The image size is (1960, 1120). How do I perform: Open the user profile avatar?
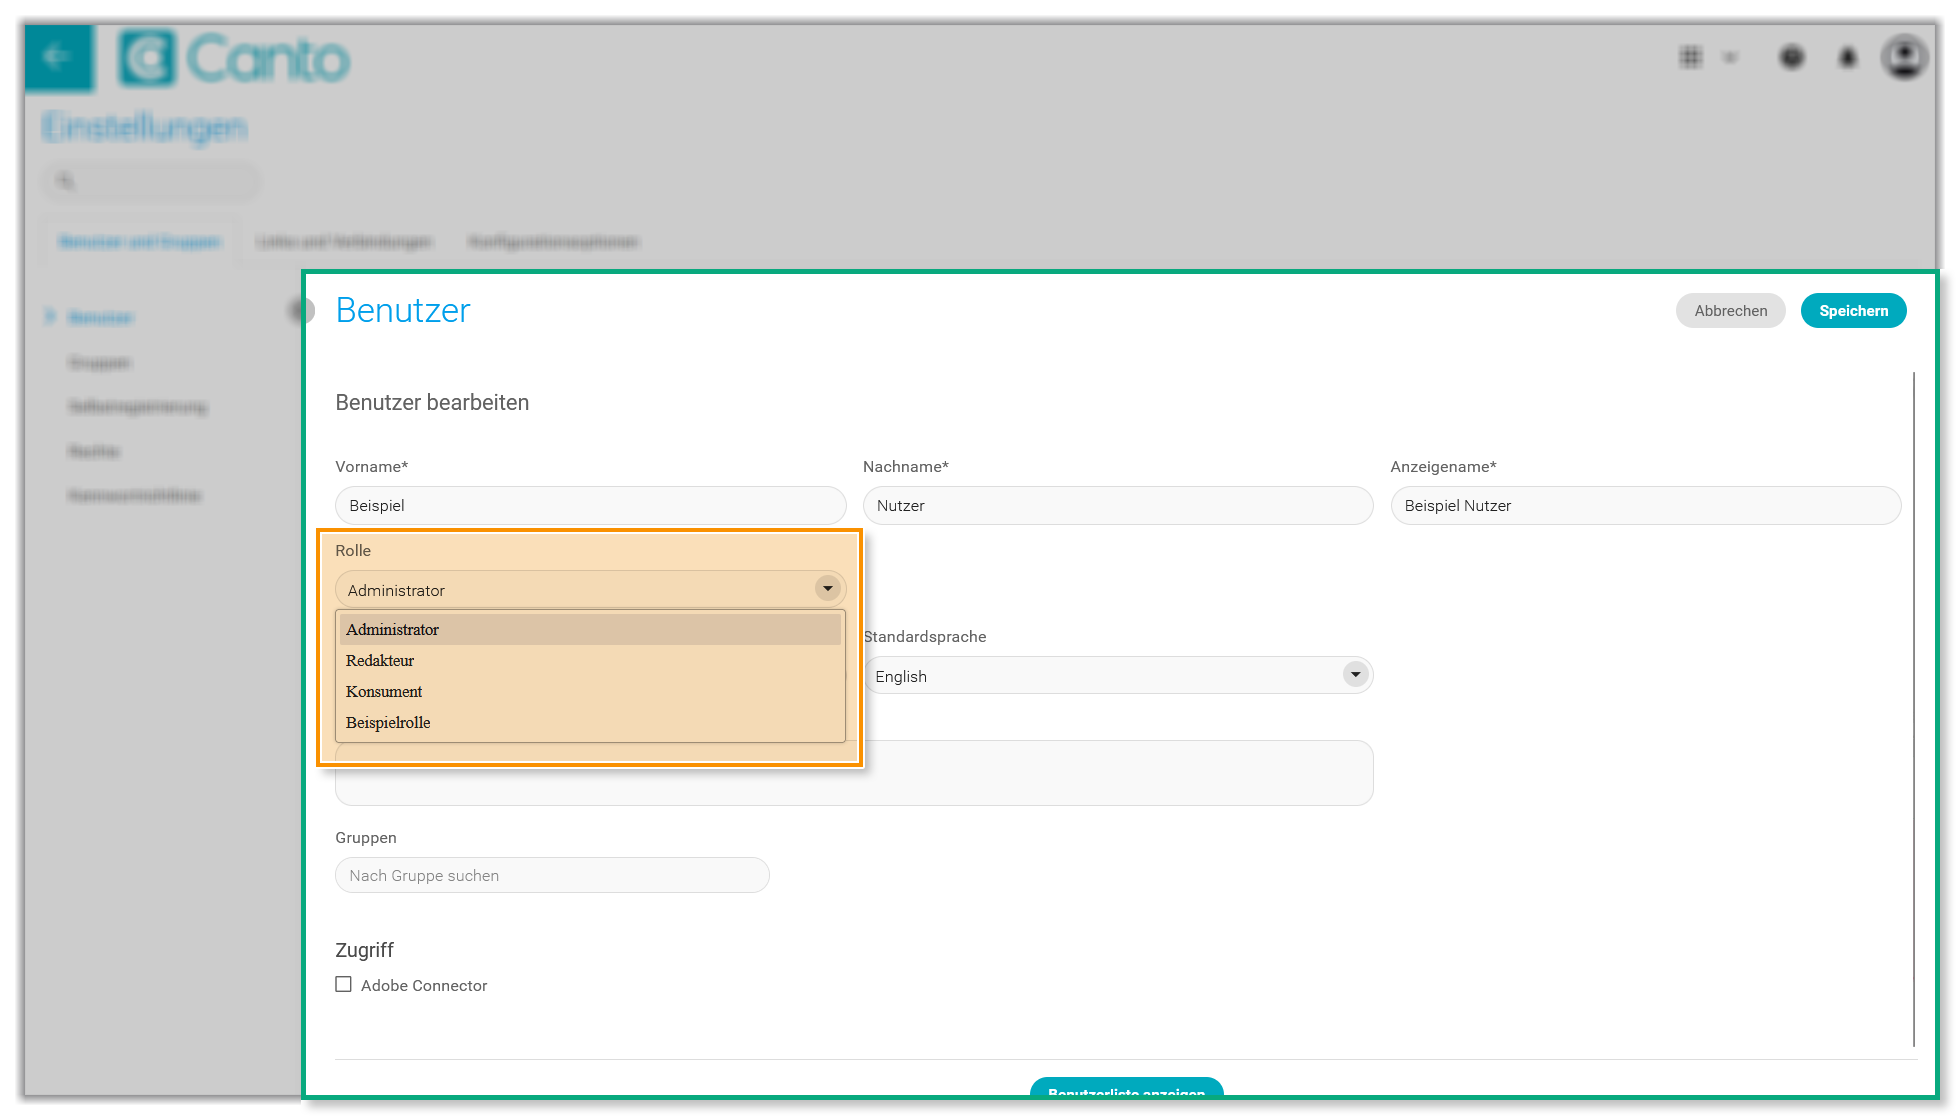click(1904, 57)
